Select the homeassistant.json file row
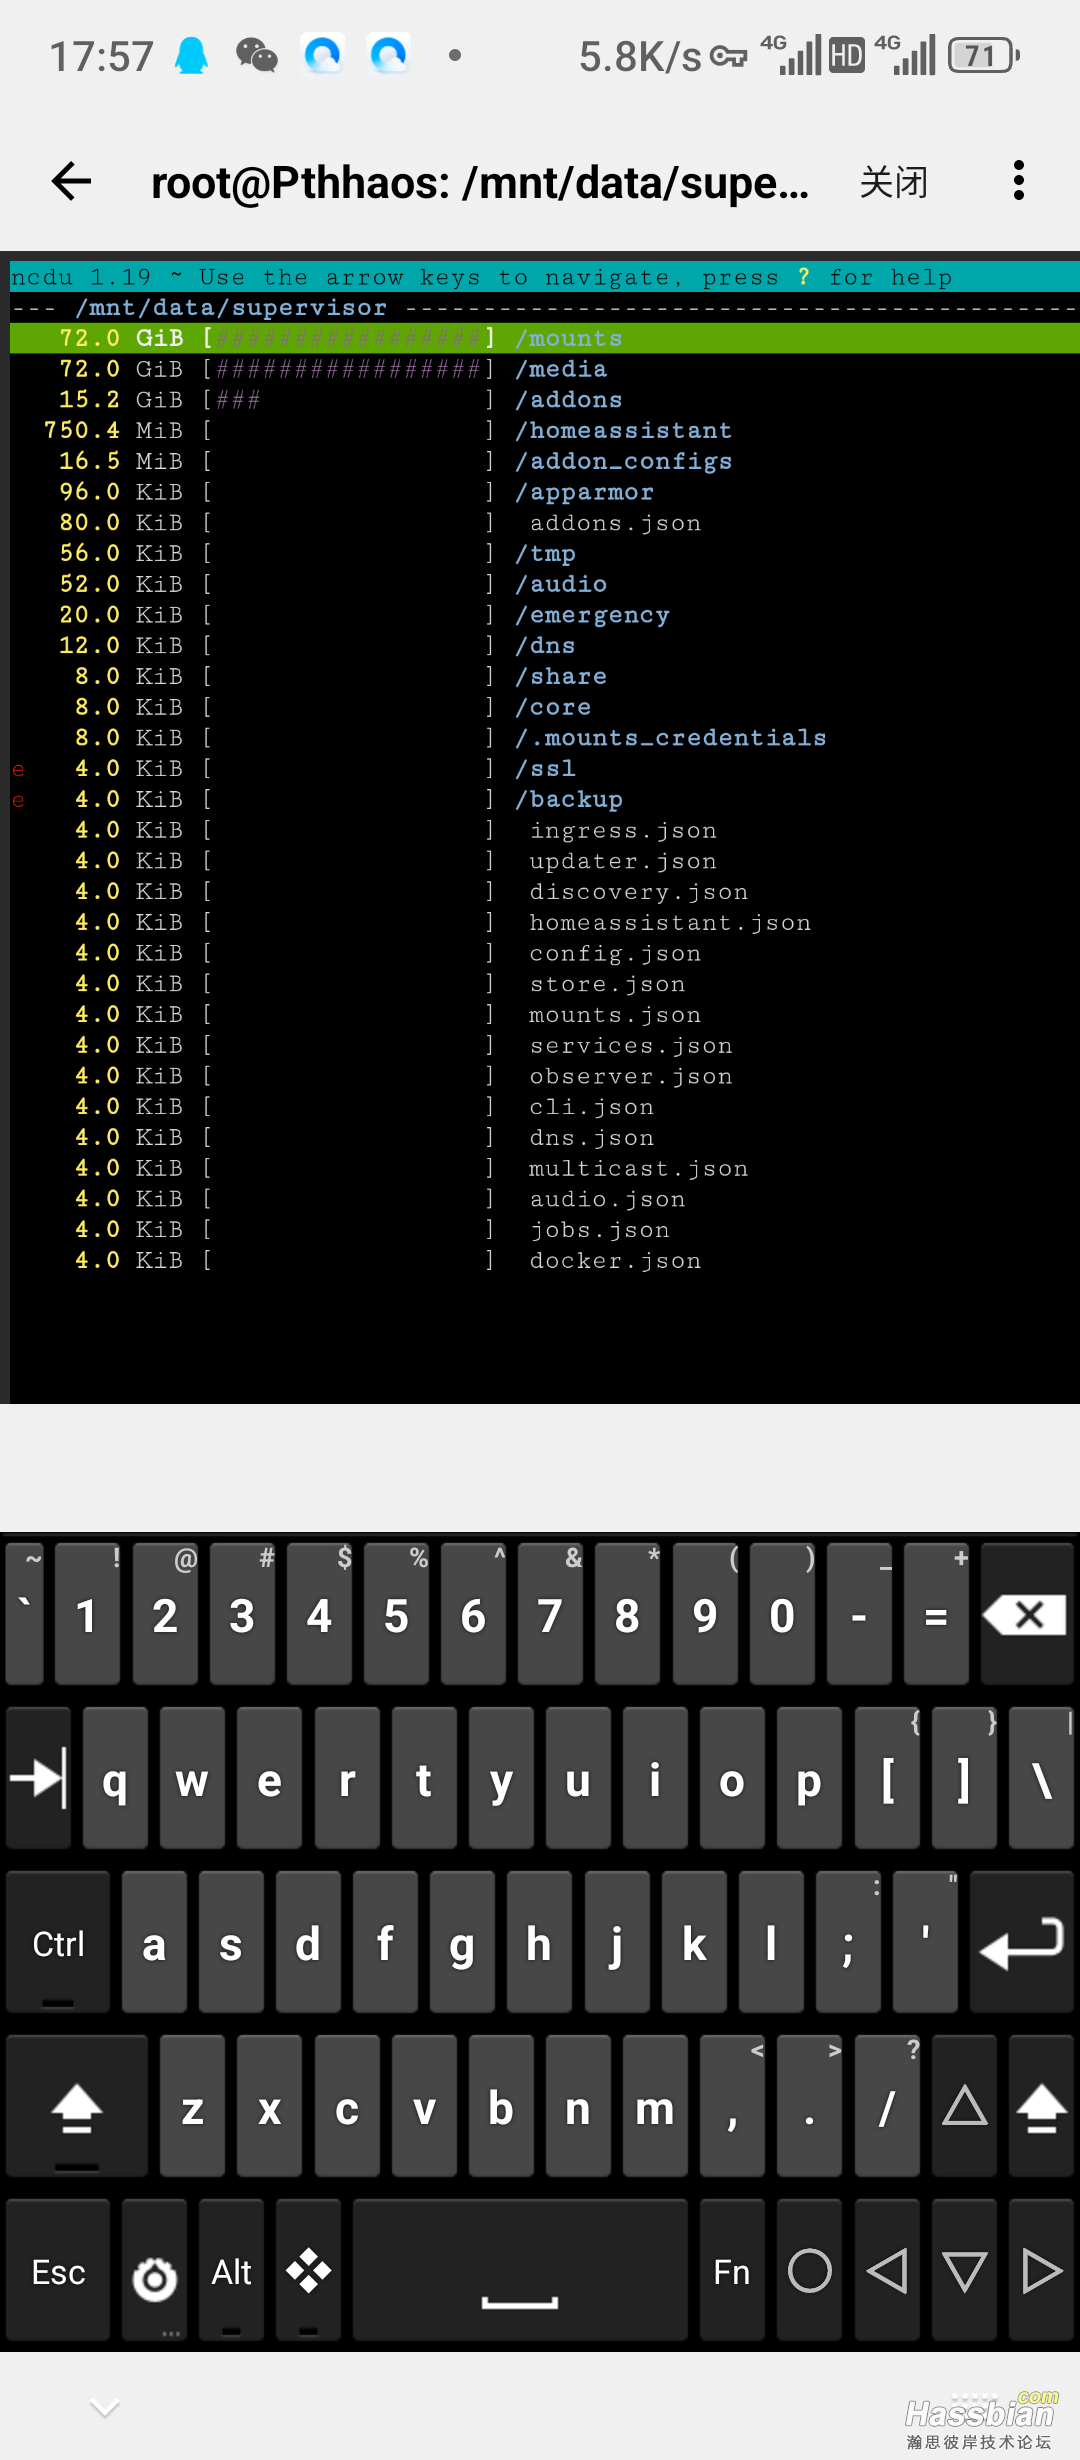The width and height of the screenshot is (1080, 2460). pos(545,922)
